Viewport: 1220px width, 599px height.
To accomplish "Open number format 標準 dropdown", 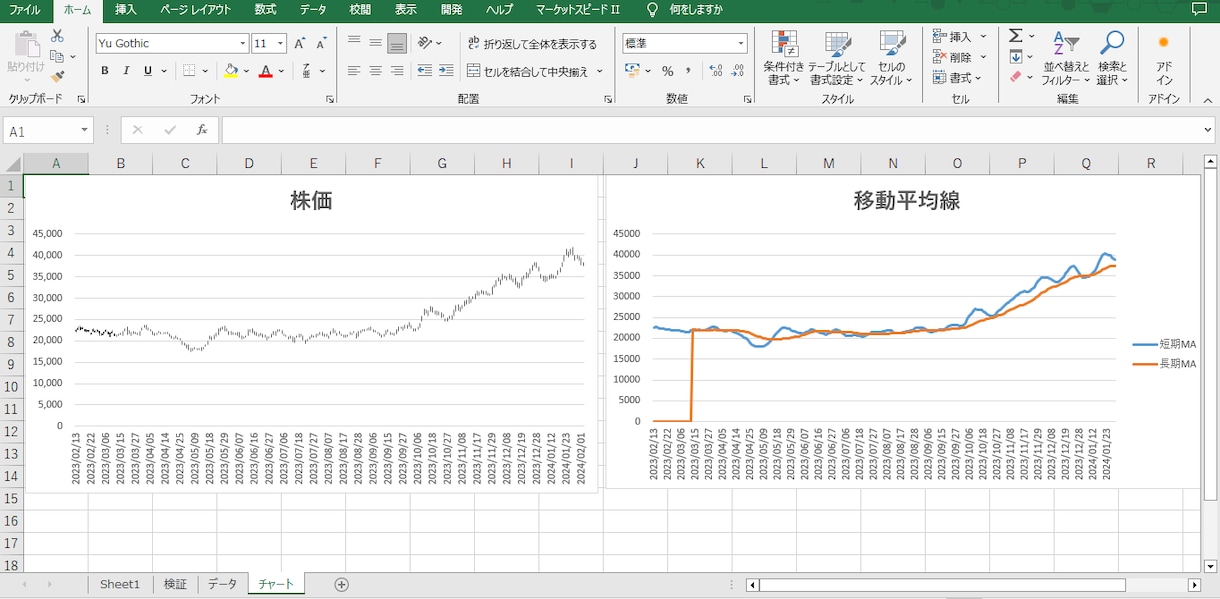I will click(741, 44).
